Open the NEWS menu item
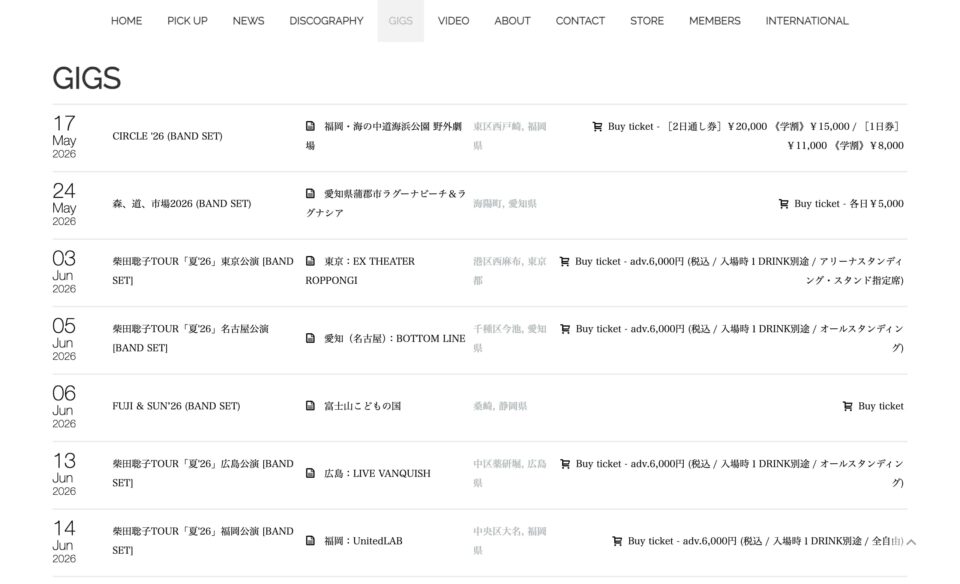This screenshot has width=960, height=584. tap(249, 21)
